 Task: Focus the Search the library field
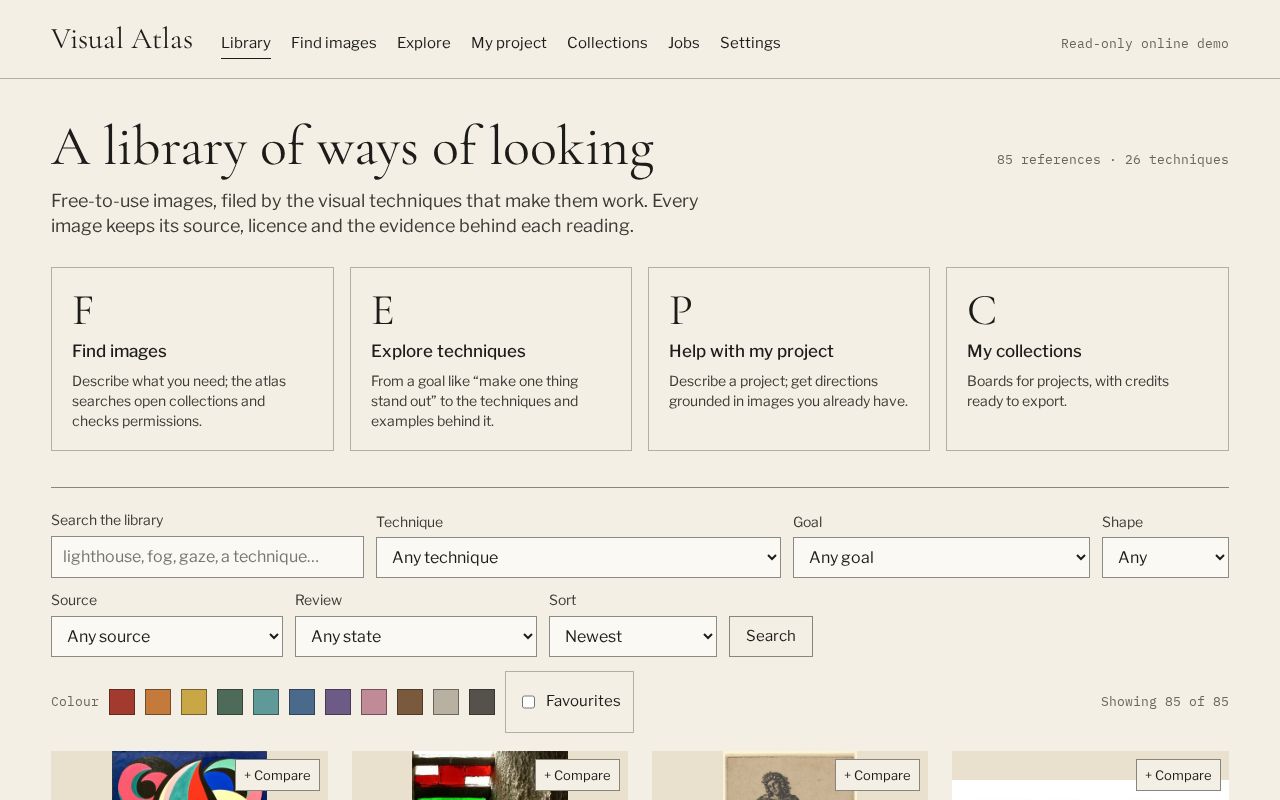click(x=207, y=557)
